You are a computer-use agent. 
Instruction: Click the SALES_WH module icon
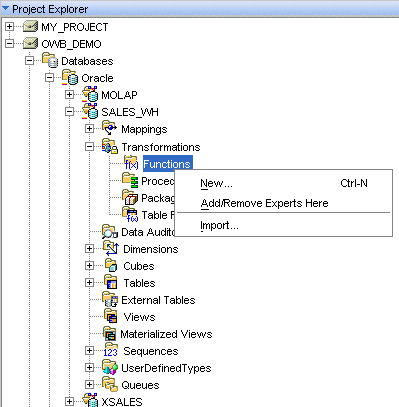pyautogui.click(x=90, y=111)
